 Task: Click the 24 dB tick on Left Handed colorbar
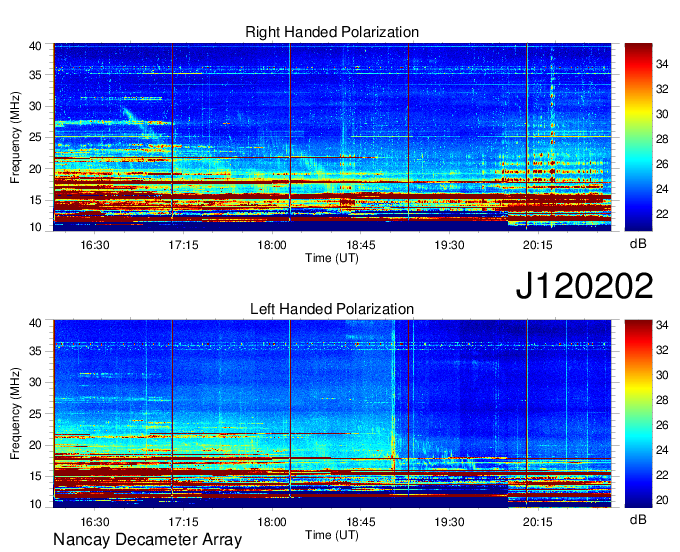tap(662, 451)
